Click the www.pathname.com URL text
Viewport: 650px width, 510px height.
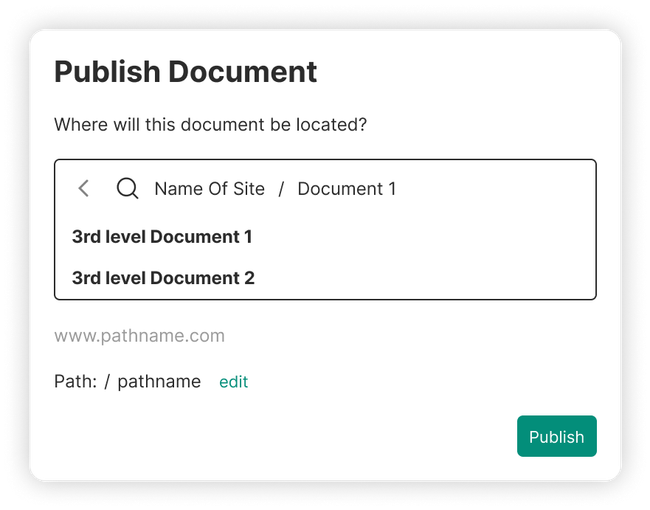coord(139,336)
